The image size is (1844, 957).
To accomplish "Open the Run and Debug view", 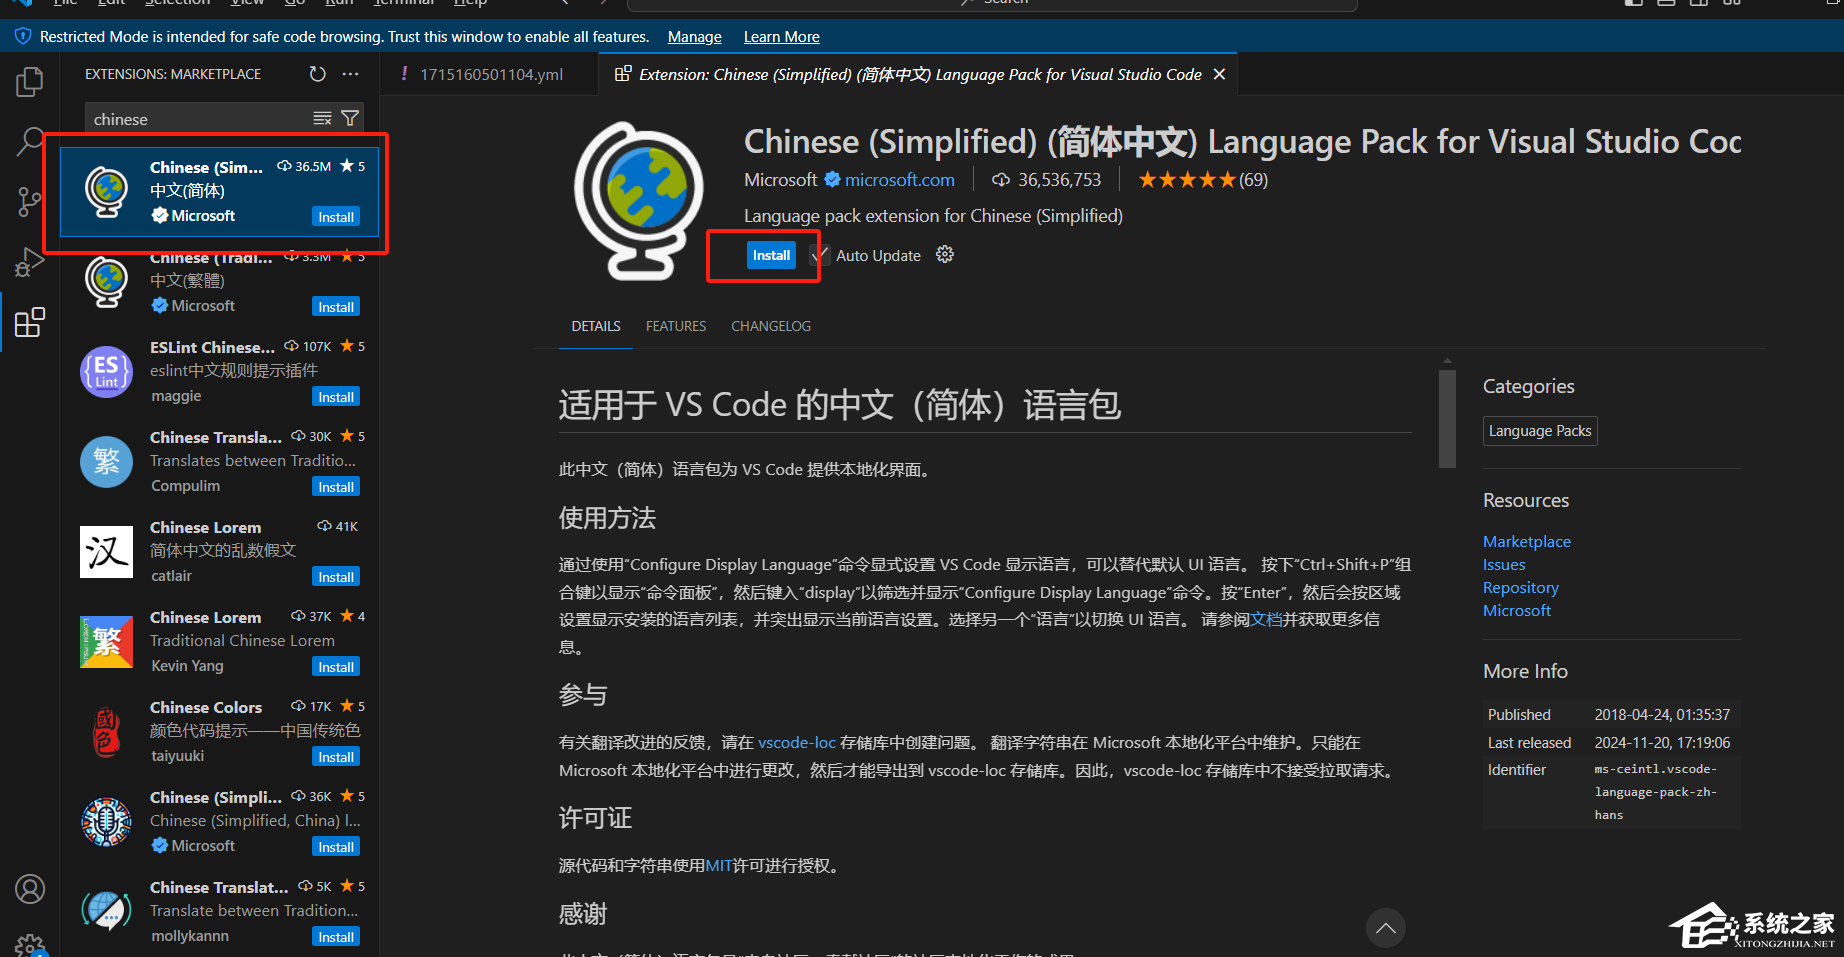I will [30, 261].
